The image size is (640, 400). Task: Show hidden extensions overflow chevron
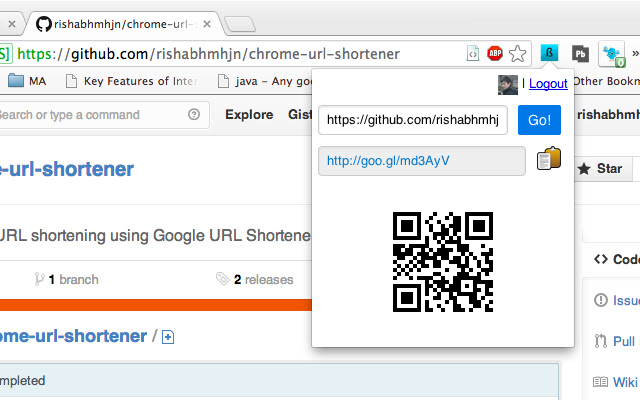click(635, 53)
